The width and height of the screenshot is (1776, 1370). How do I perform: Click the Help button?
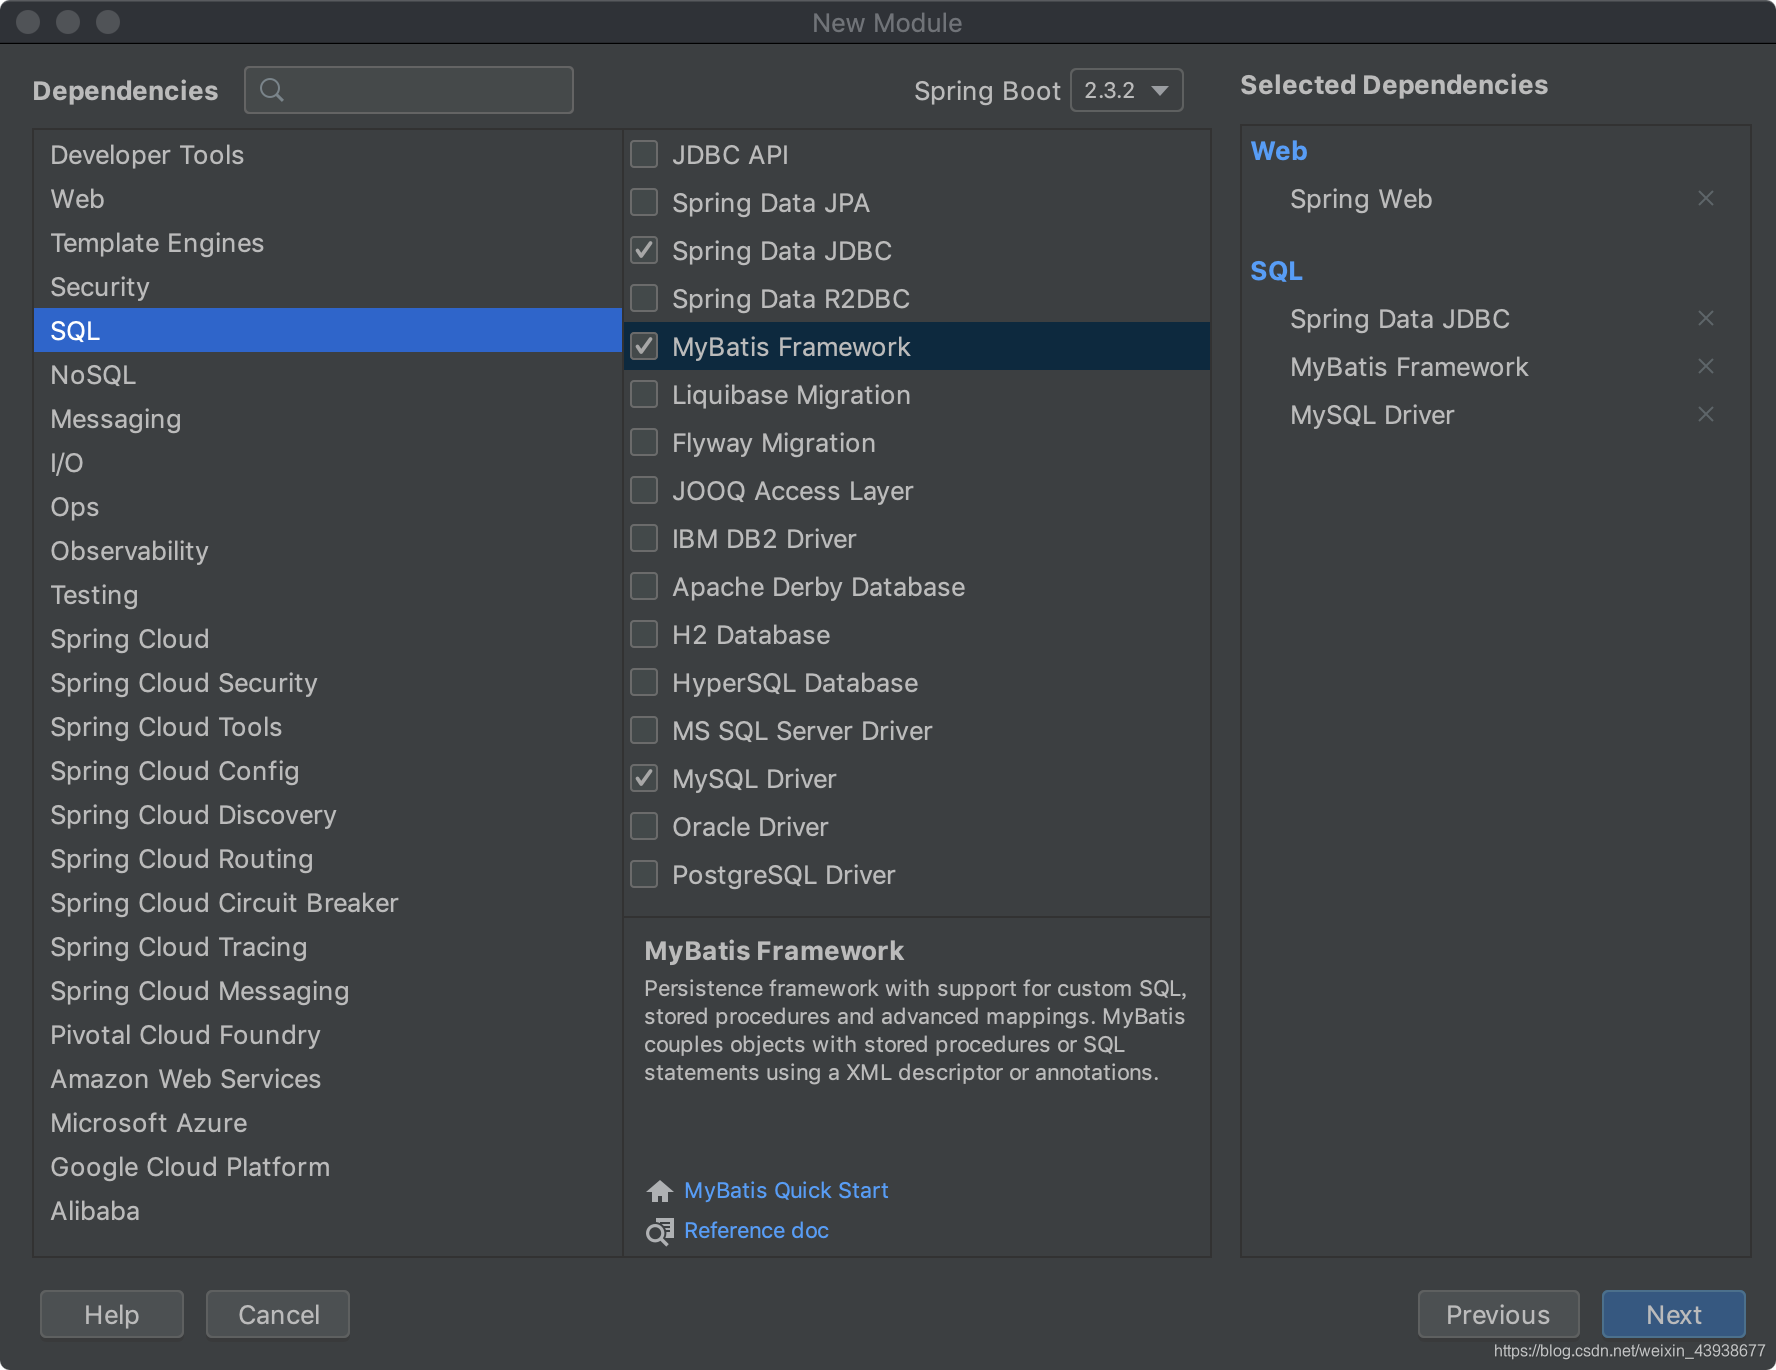112,1314
